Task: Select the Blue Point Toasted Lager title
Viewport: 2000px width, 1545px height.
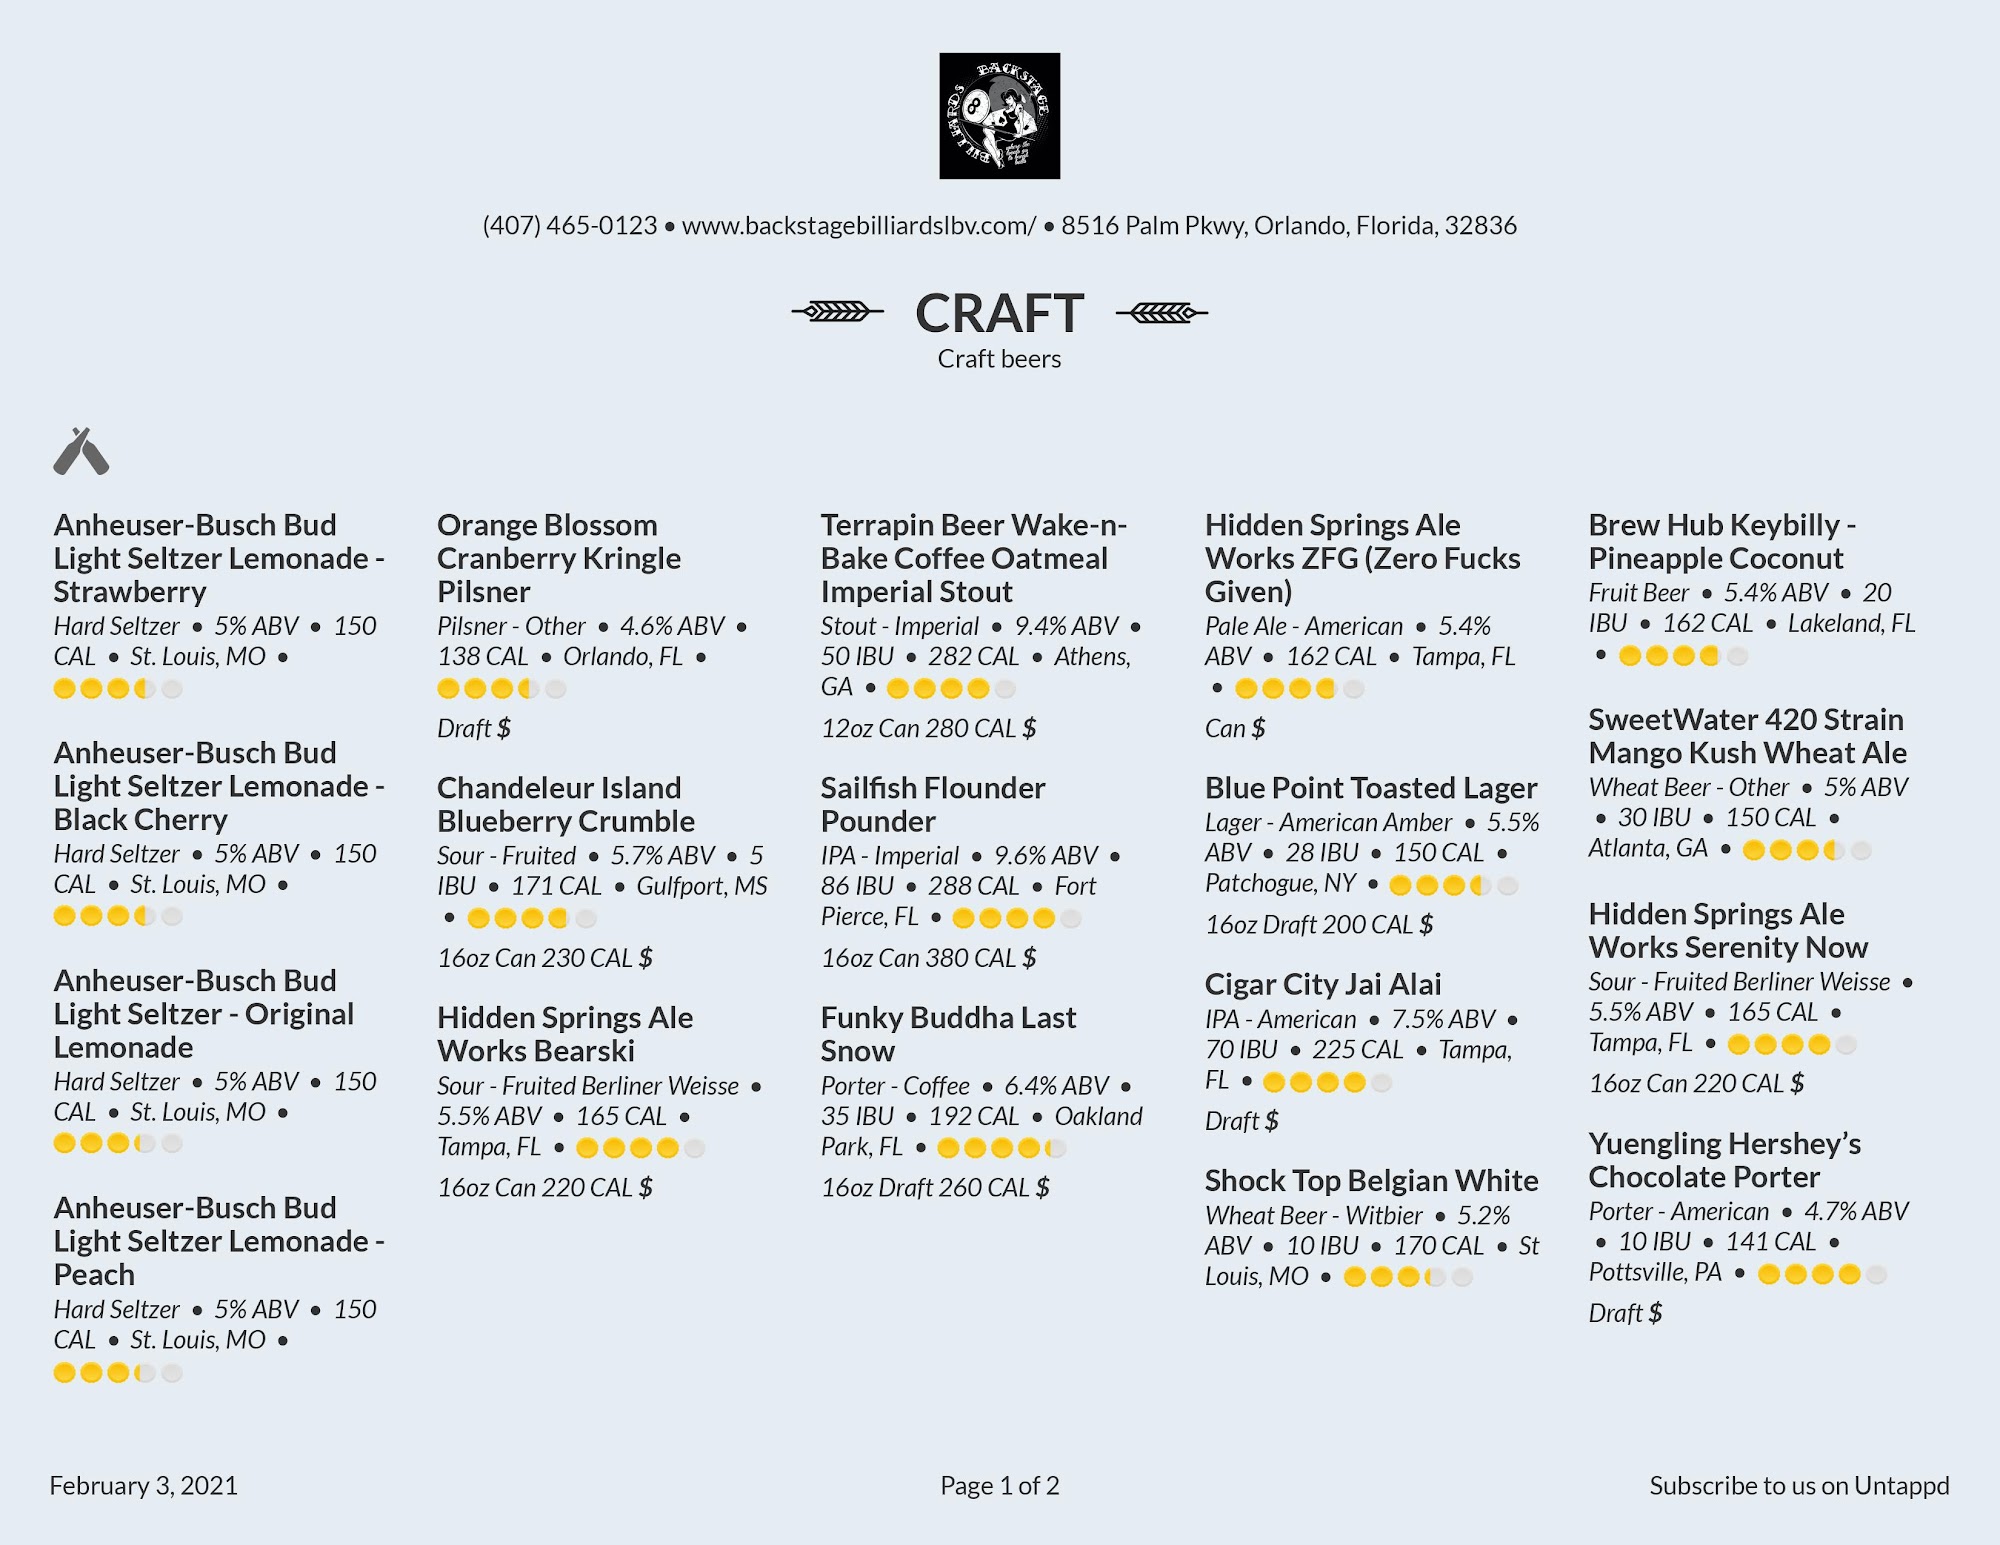Action: pyautogui.click(x=1370, y=788)
